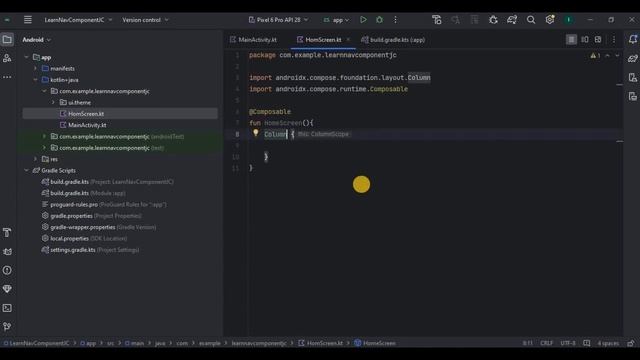Run the app with the green play button
Image resolution: width=640 pixels, height=360 pixels.
(x=363, y=20)
